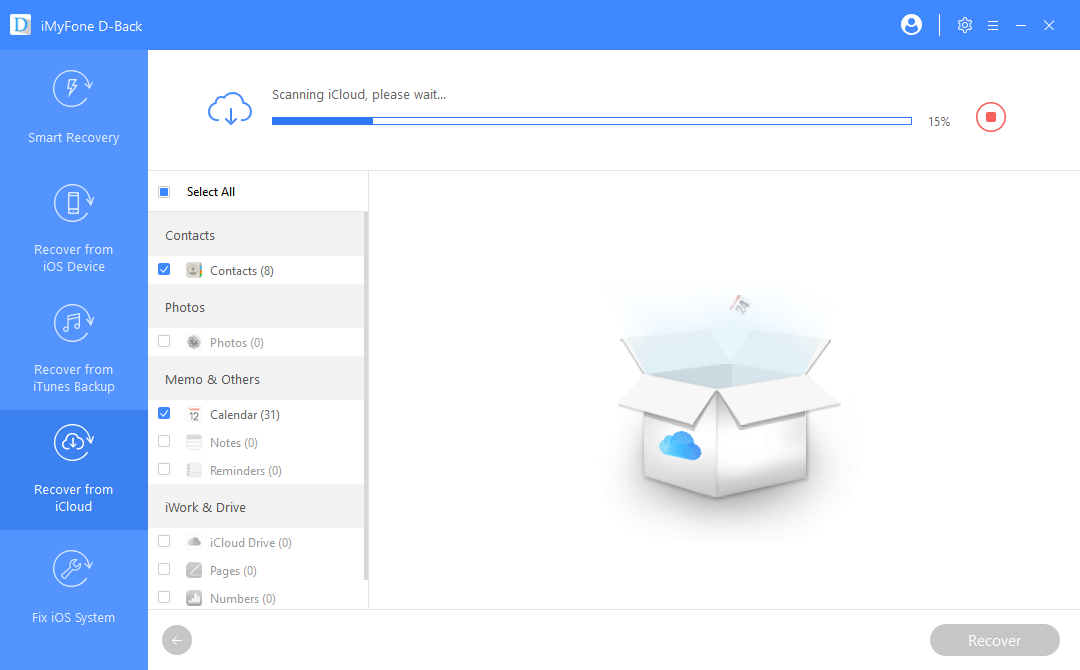The height and width of the screenshot is (670, 1080).
Task: Click the Contacts address book icon
Action: click(x=194, y=271)
